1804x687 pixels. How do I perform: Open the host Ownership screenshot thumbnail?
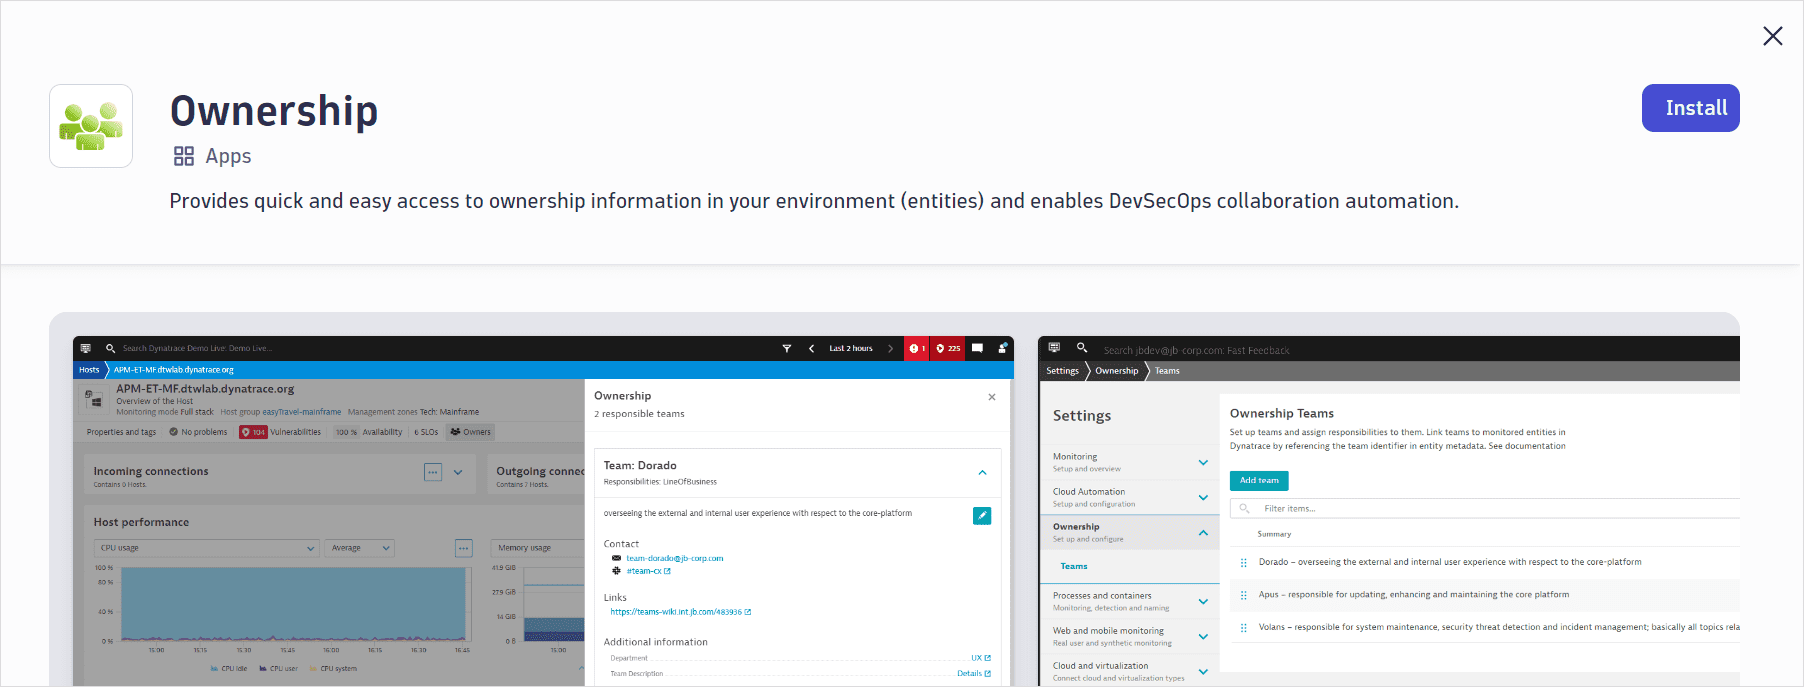(x=543, y=511)
